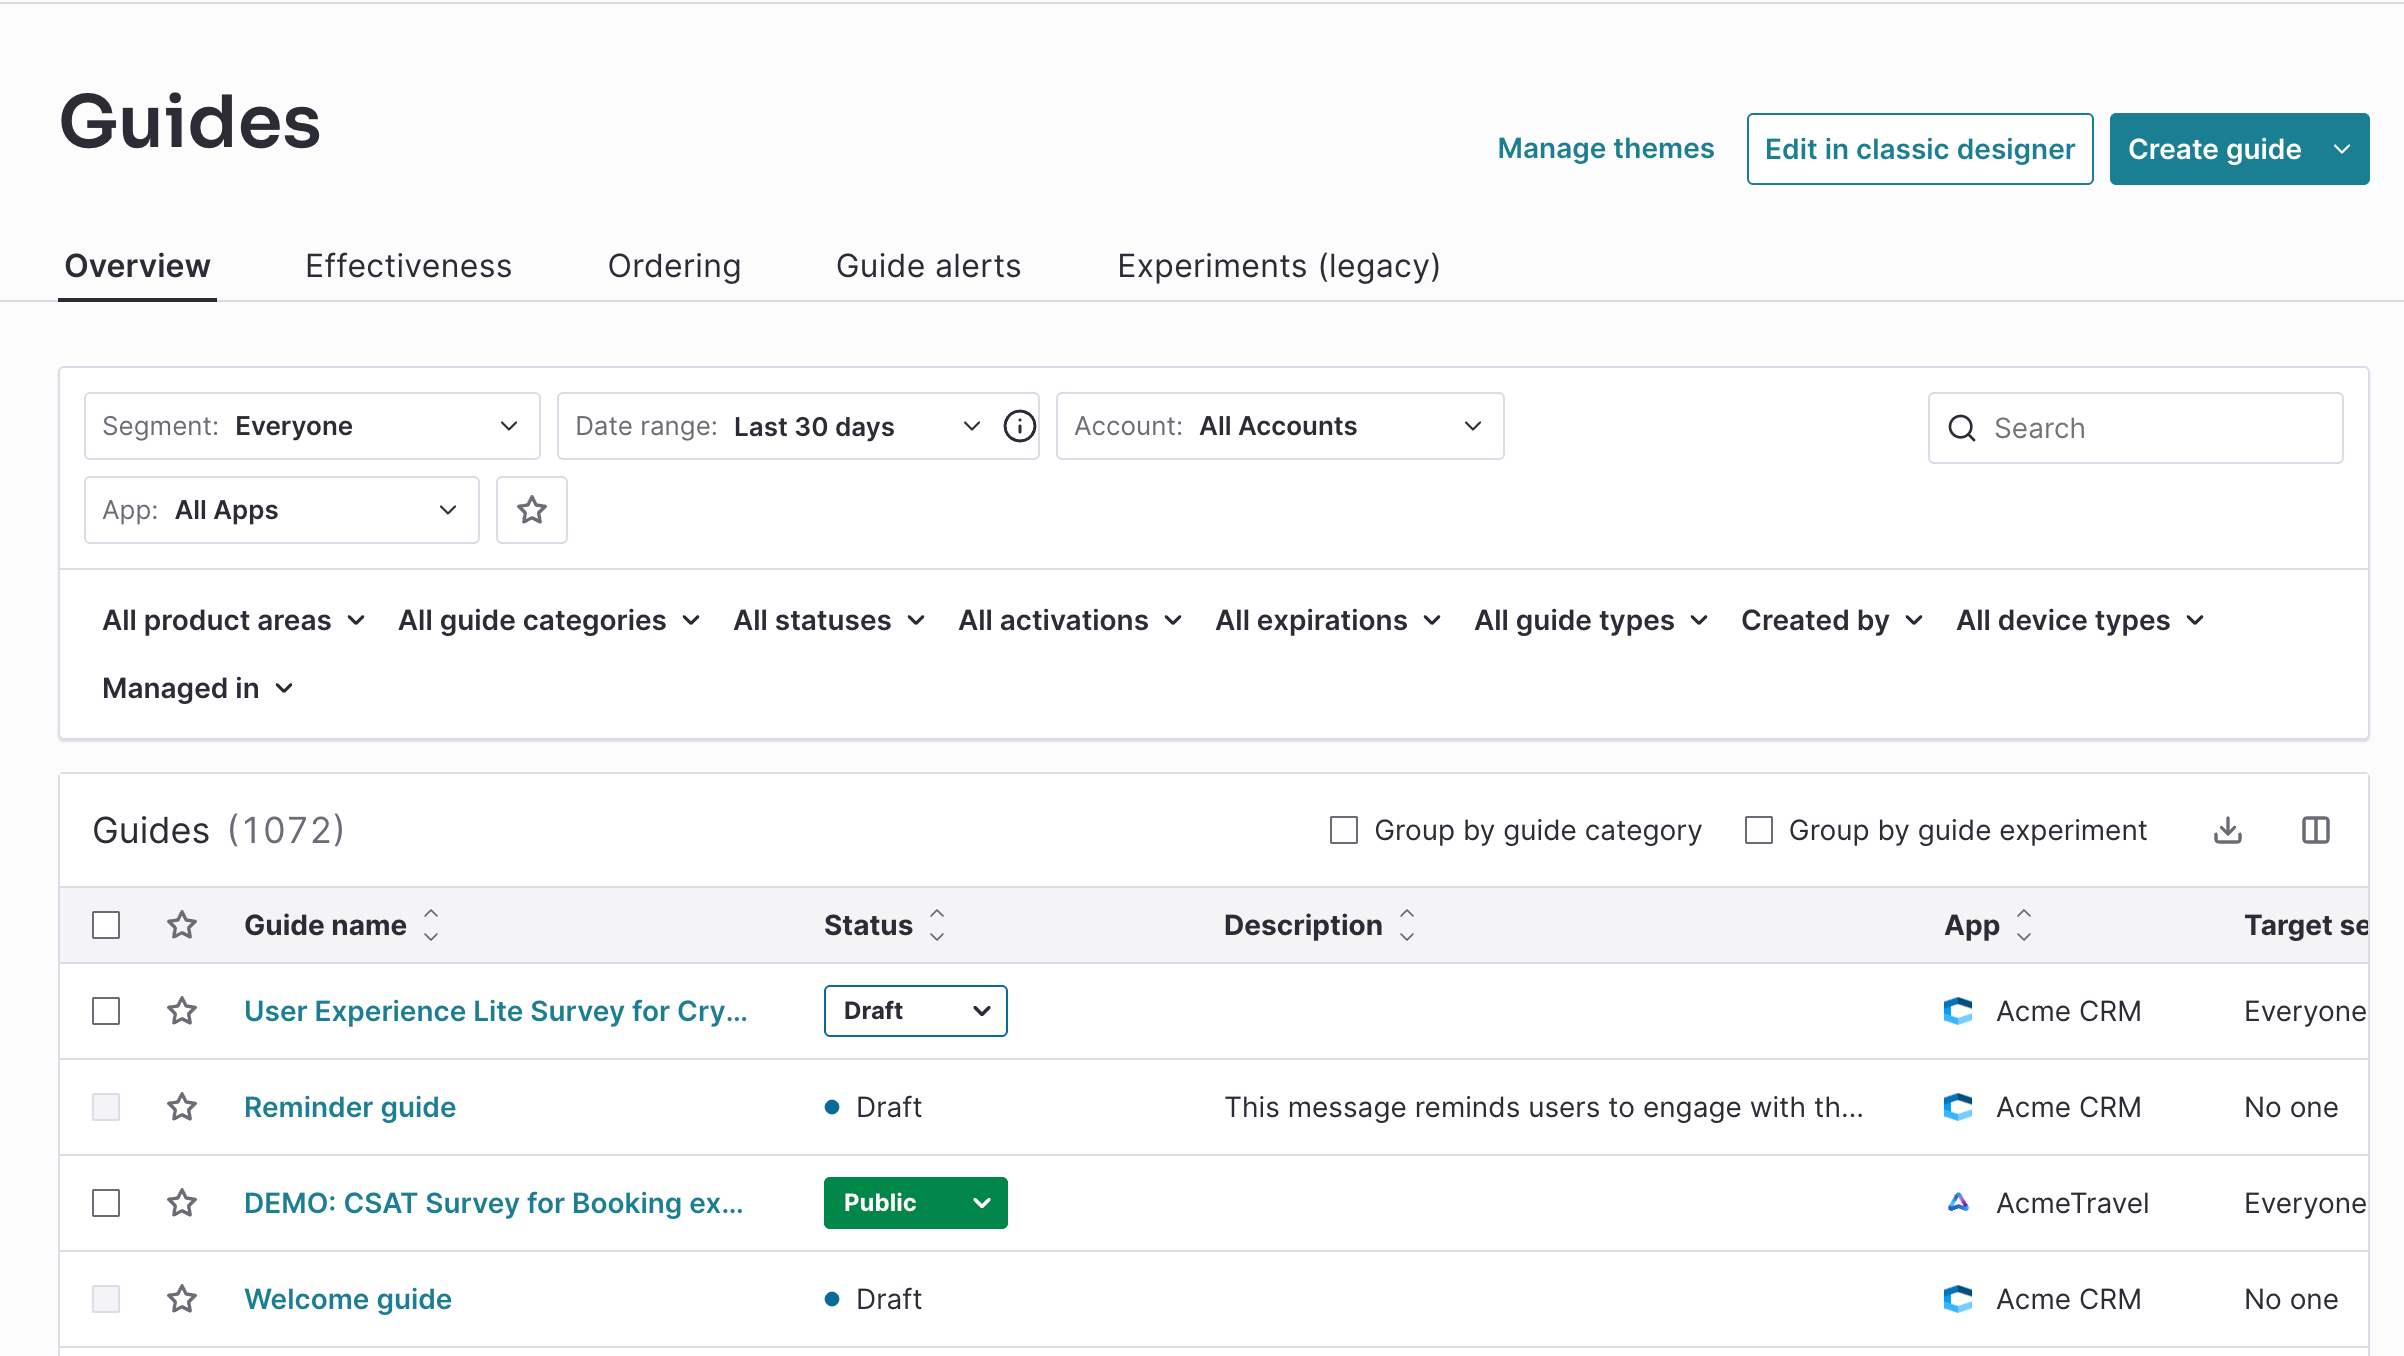Click Edit in classic designer button
Viewport: 2404px width, 1356px height.
pyautogui.click(x=1920, y=149)
